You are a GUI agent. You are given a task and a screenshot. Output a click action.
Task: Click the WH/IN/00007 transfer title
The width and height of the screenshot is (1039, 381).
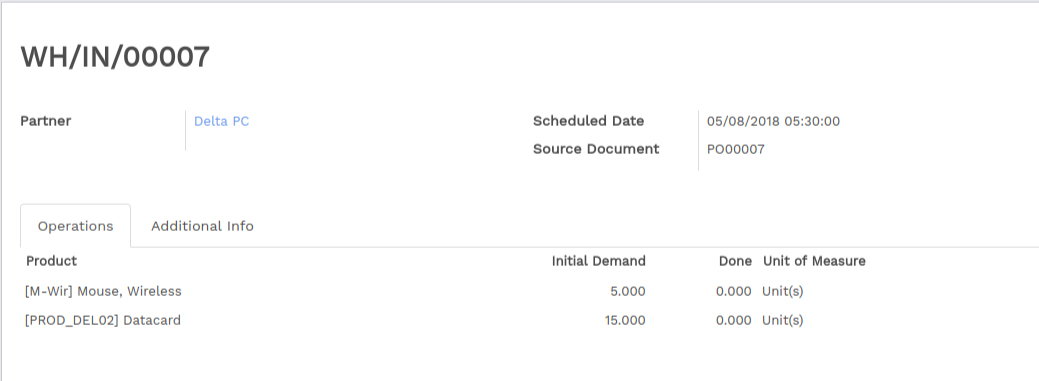[115, 57]
